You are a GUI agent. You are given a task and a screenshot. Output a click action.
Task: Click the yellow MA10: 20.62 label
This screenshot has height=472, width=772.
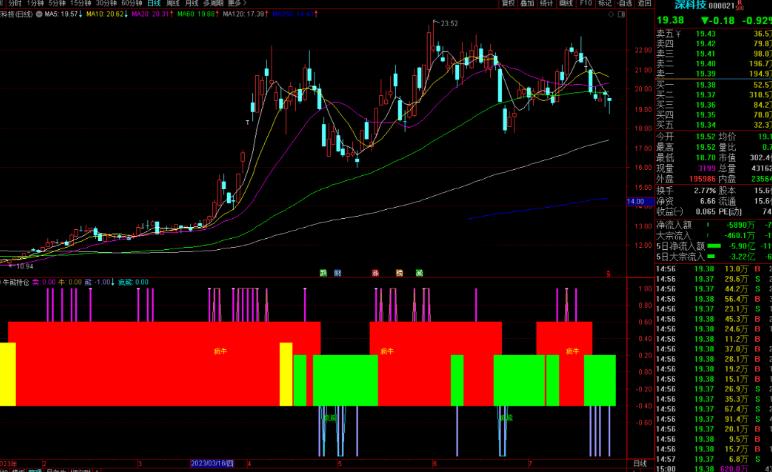coord(107,14)
